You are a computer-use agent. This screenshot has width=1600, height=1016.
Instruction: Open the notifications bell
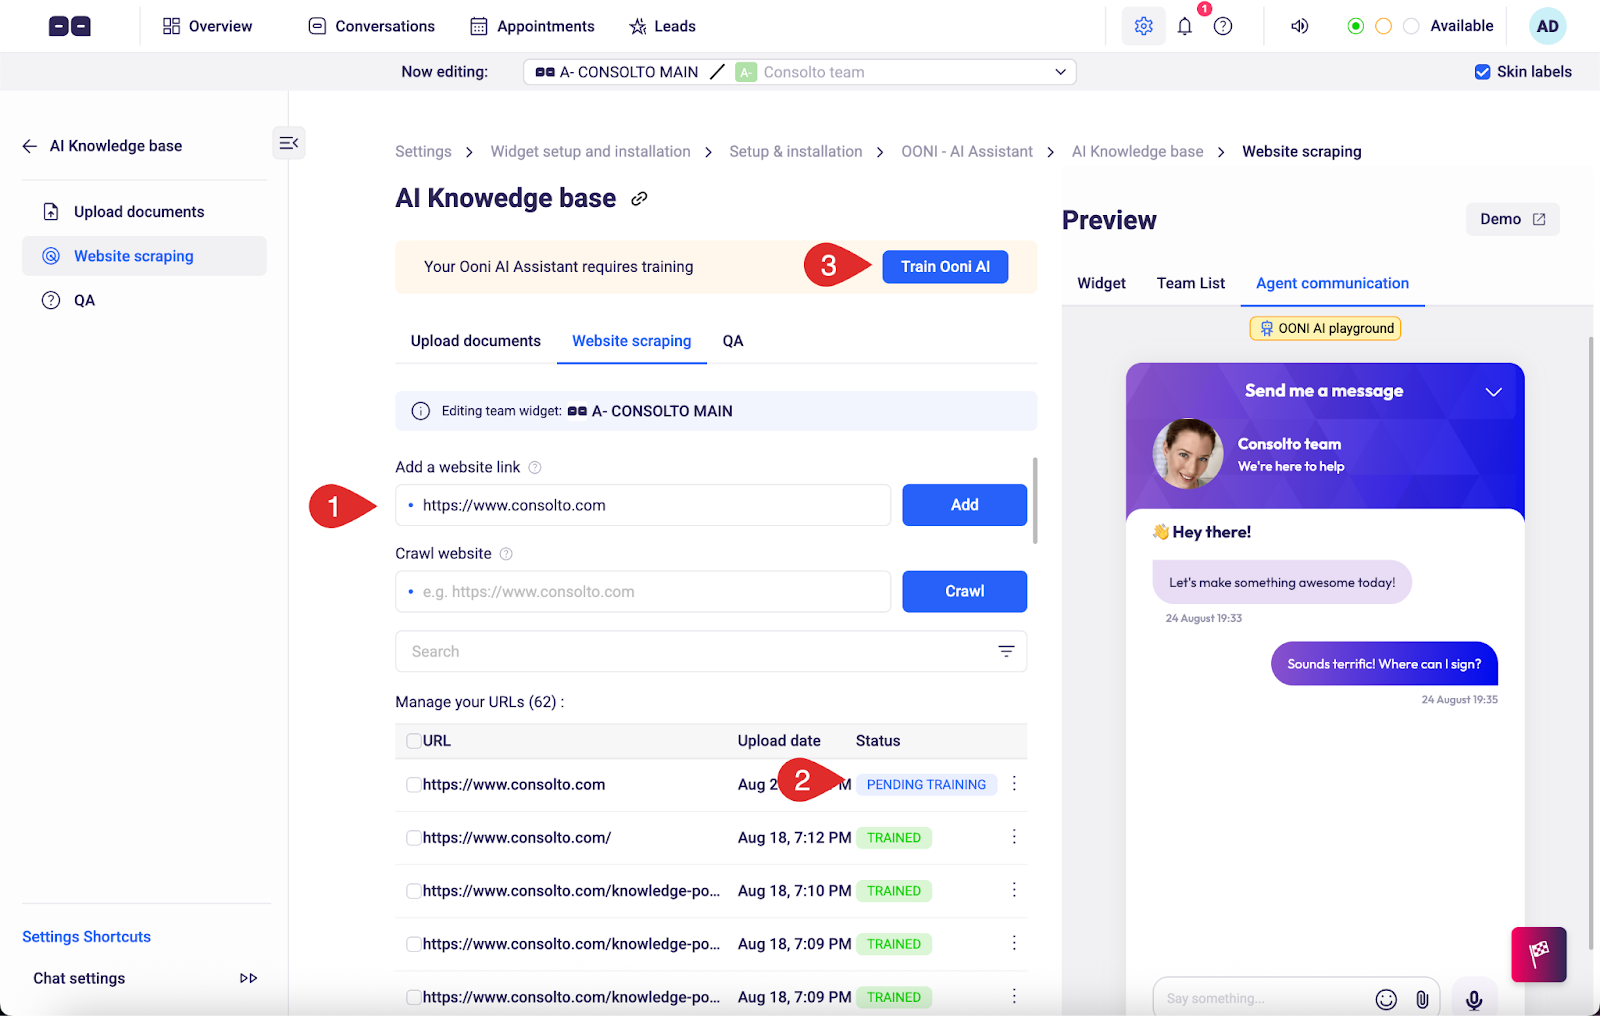(1185, 26)
